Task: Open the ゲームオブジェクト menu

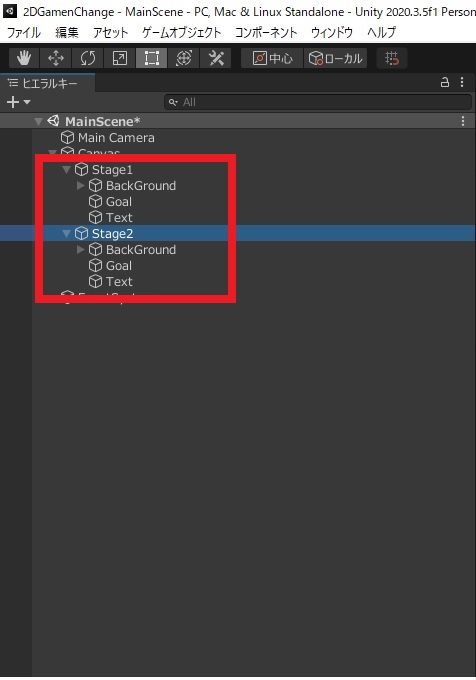Action: pos(182,33)
